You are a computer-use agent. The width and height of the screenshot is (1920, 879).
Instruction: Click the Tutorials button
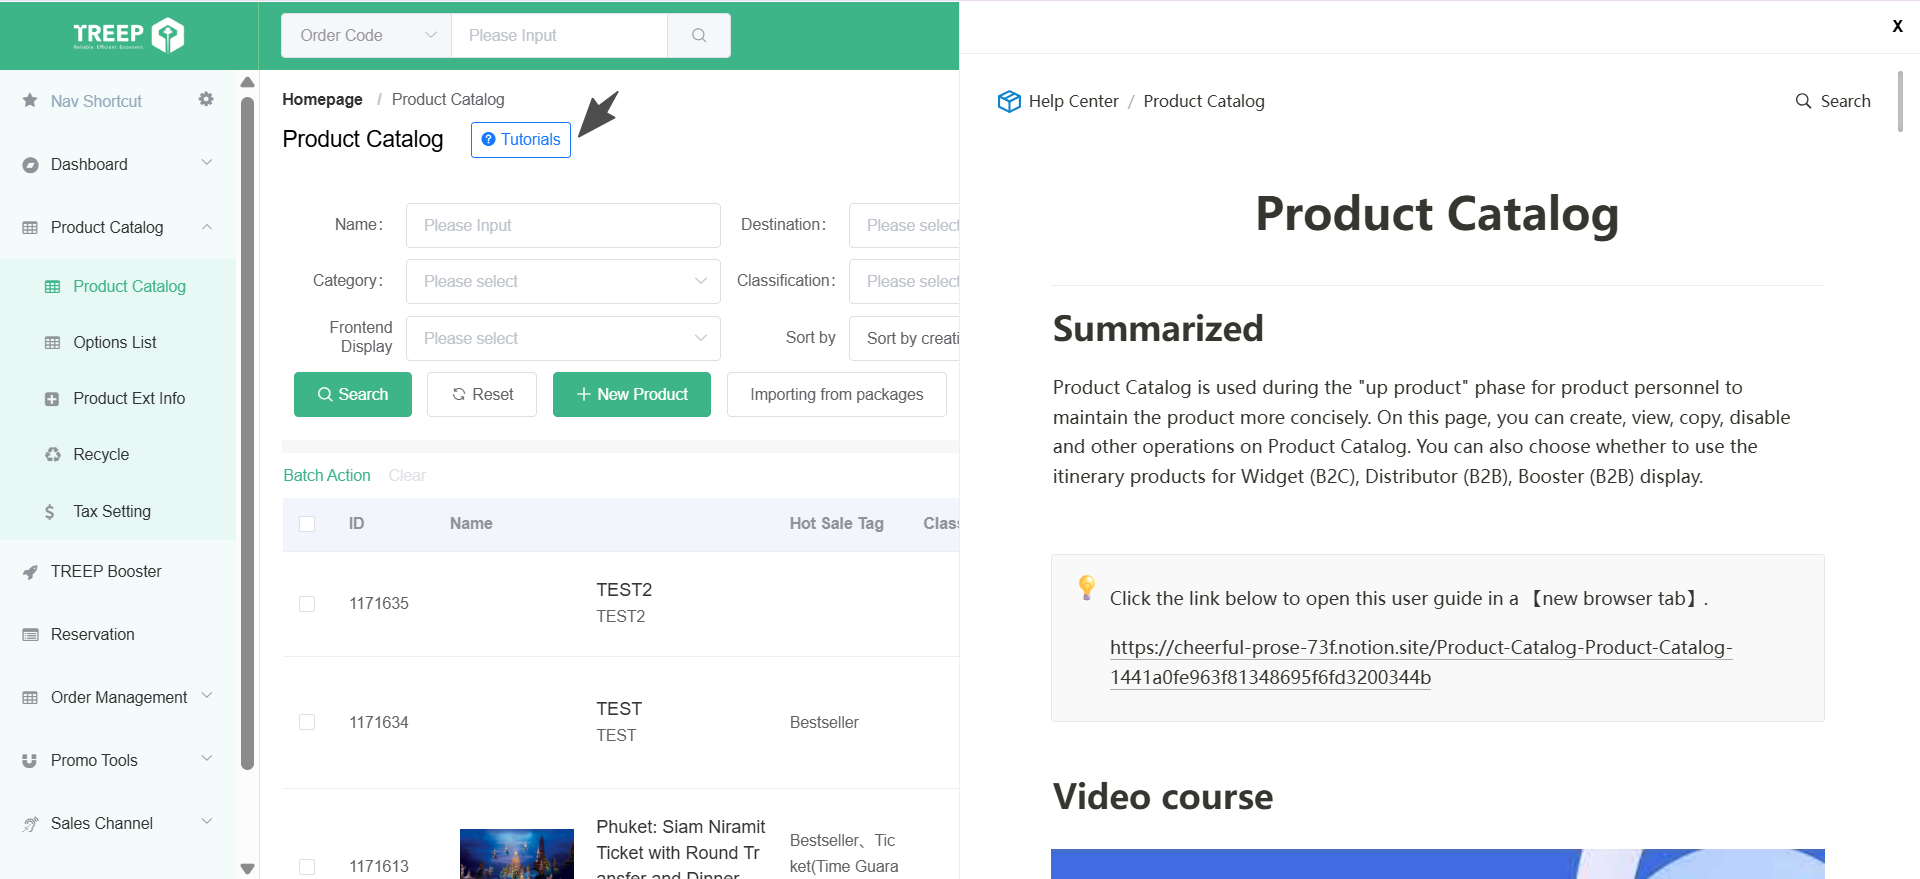(x=521, y=139)
